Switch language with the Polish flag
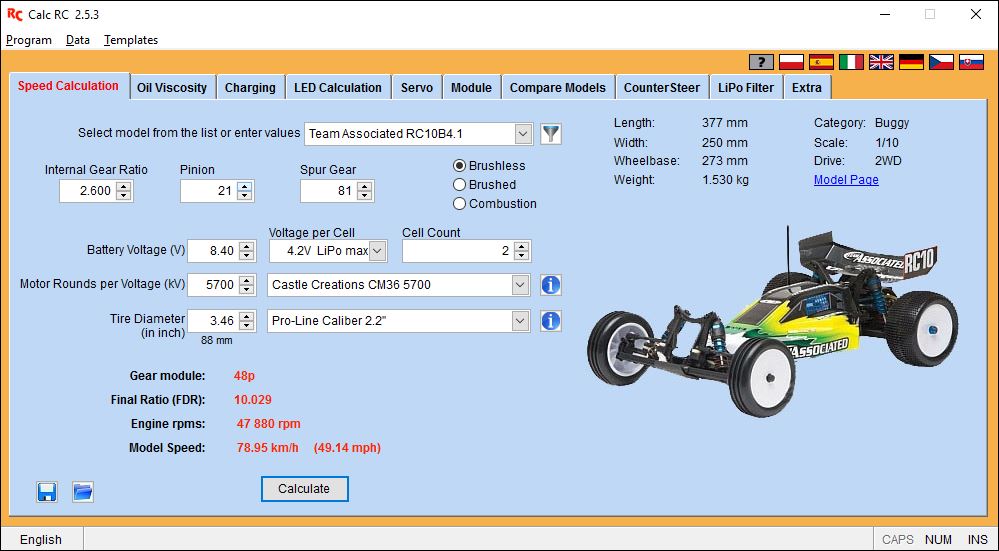999x551 pixels. click(x=792, y=62)
